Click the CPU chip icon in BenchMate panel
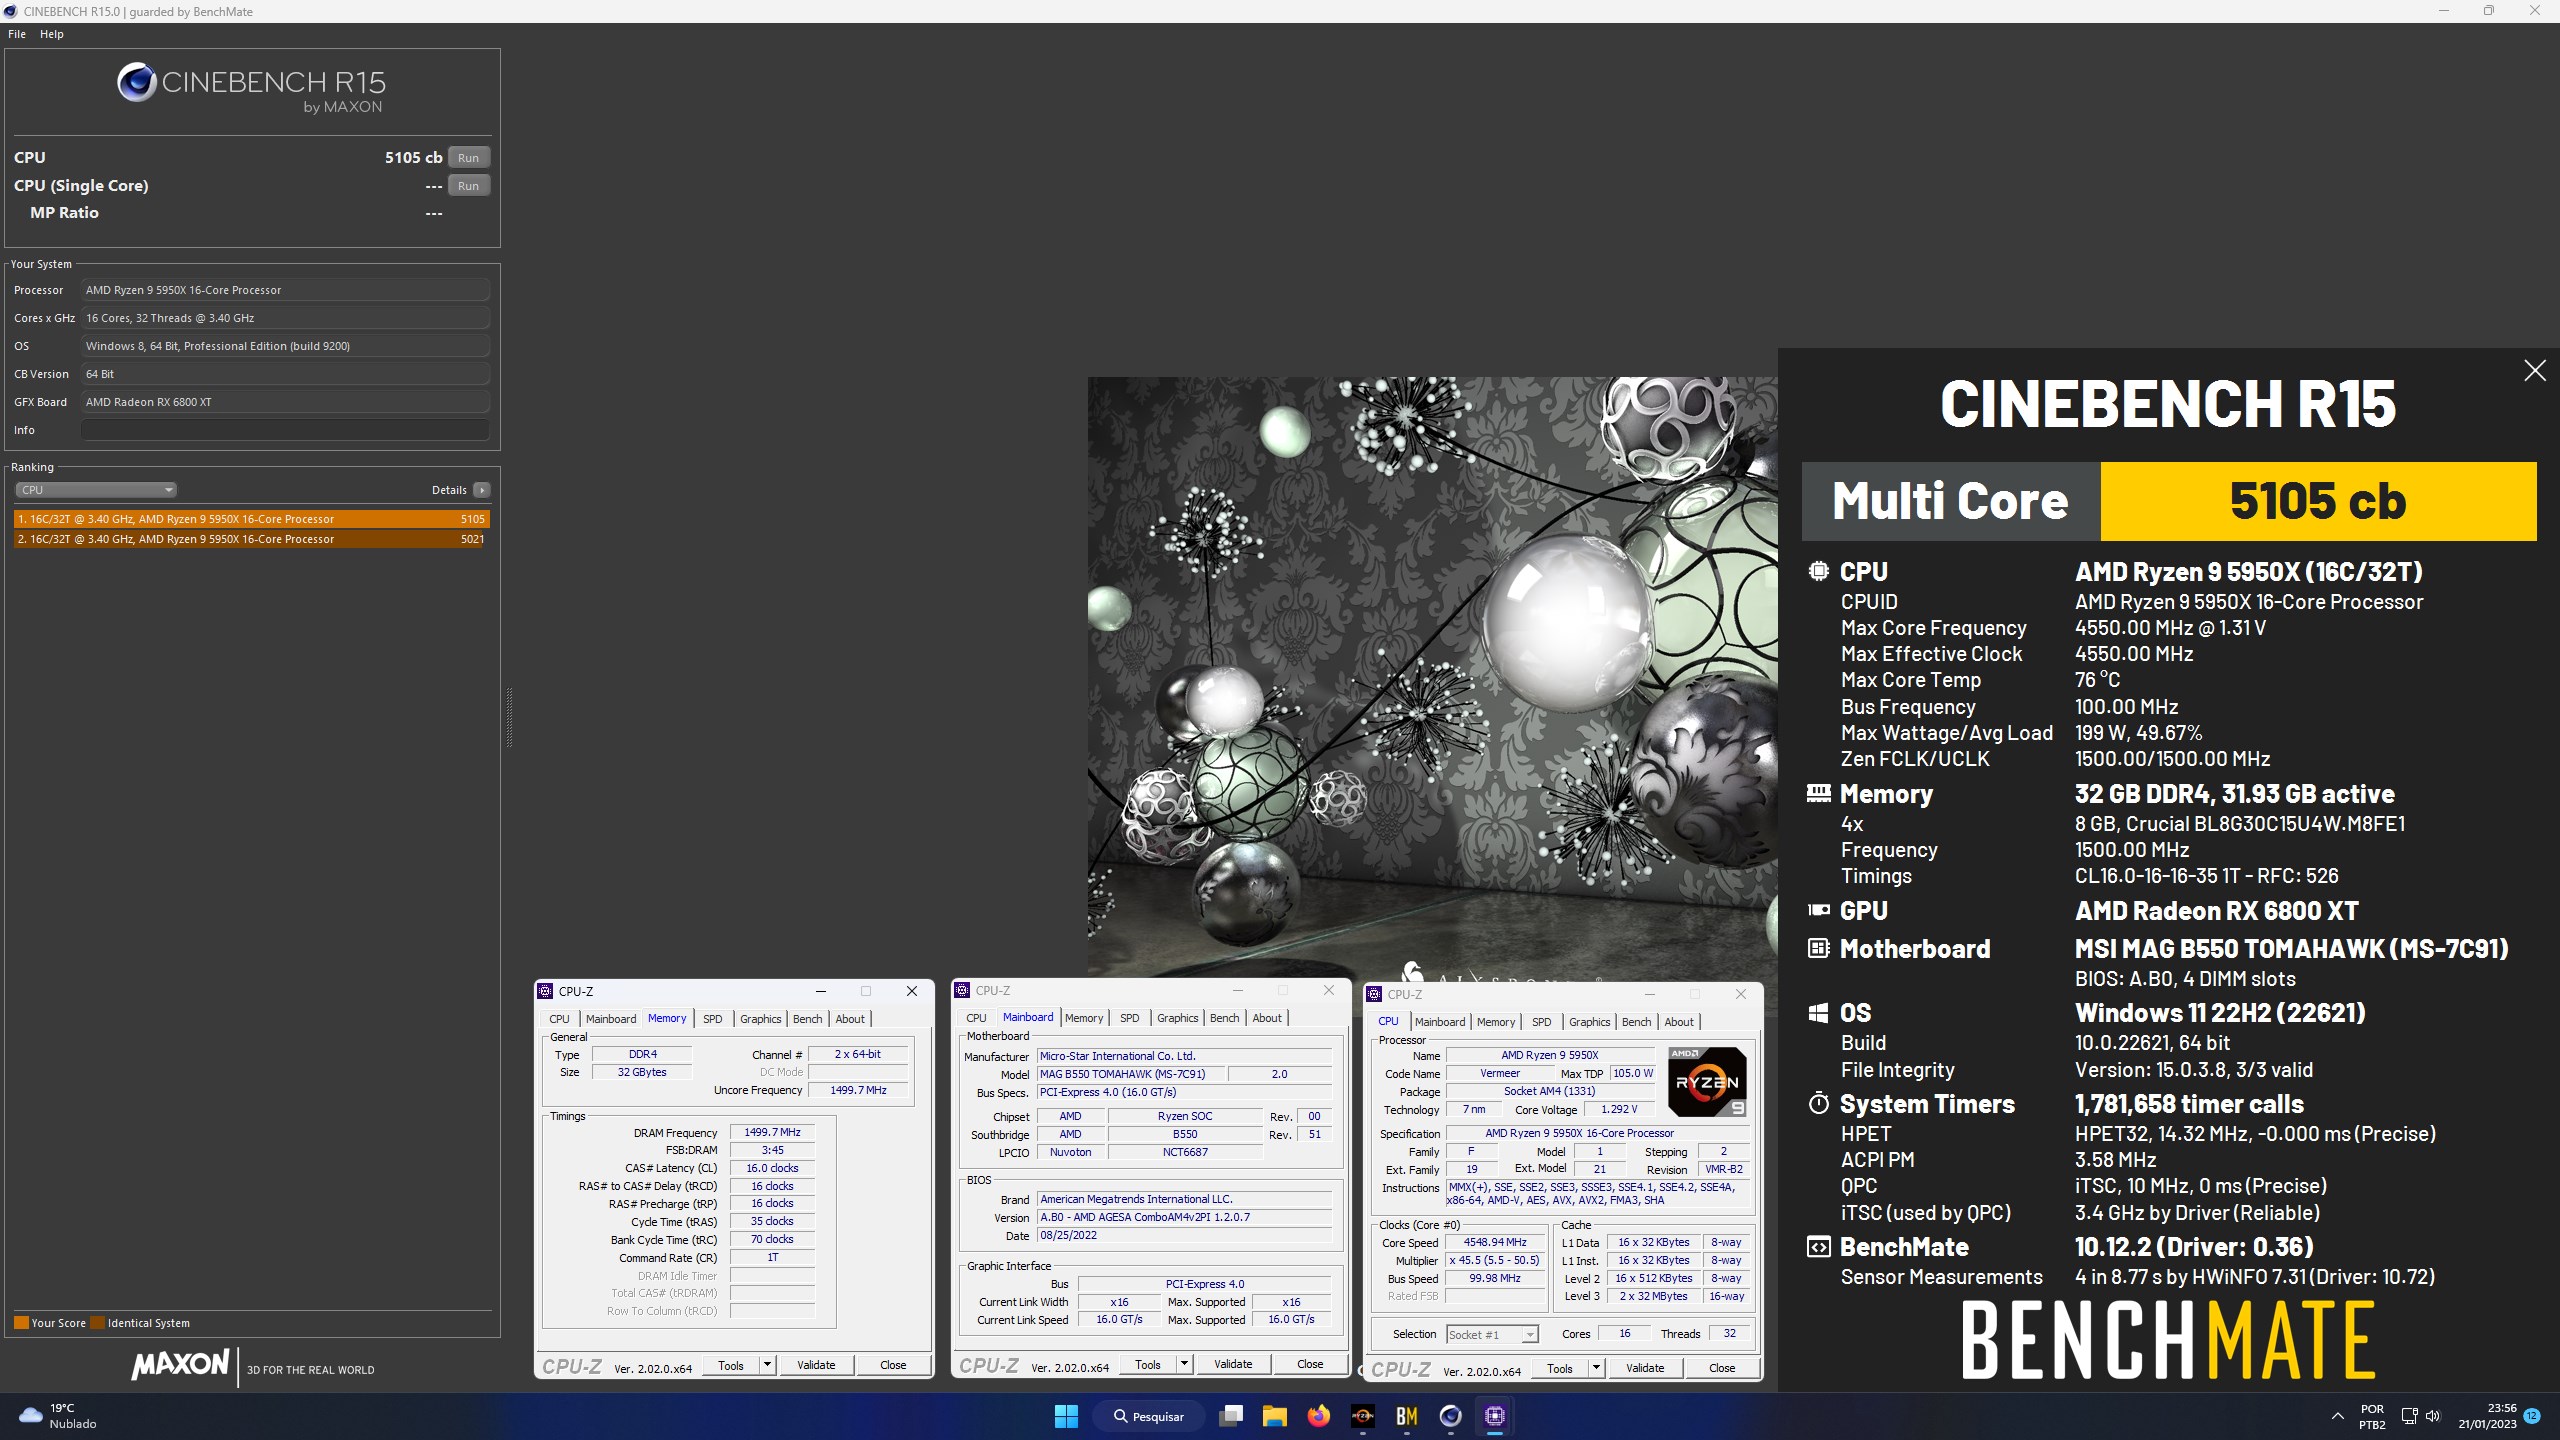This screenshot has height=1440, width=2560. point(1818,571)
